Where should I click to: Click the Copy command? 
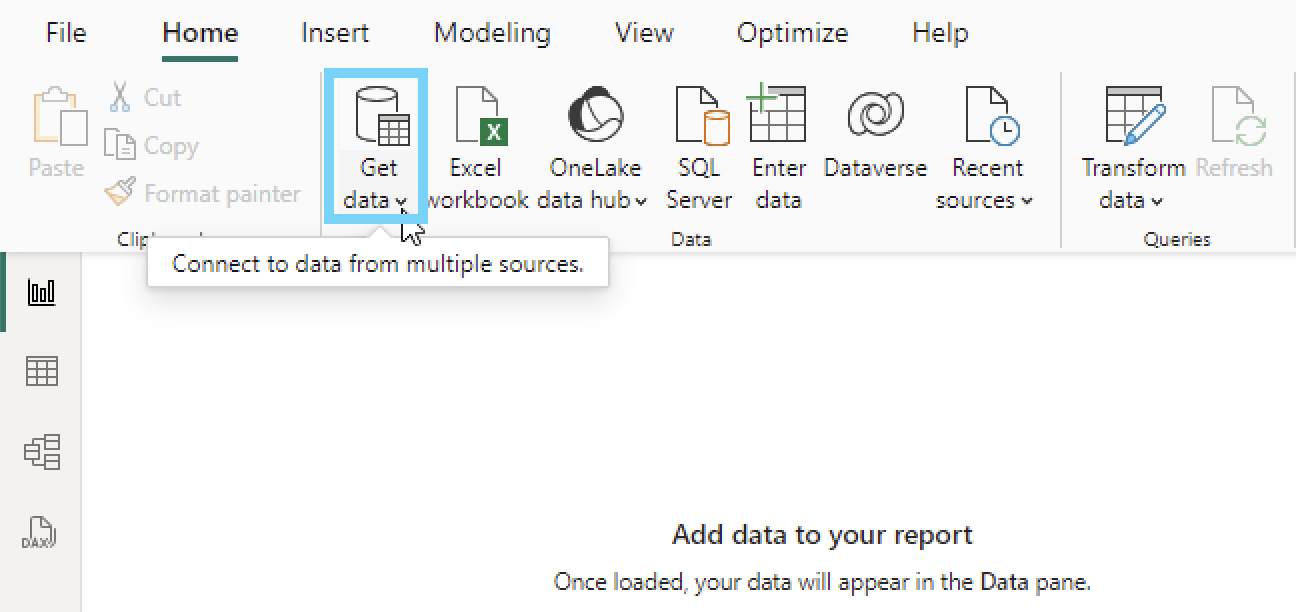click(x=152, y=145)
